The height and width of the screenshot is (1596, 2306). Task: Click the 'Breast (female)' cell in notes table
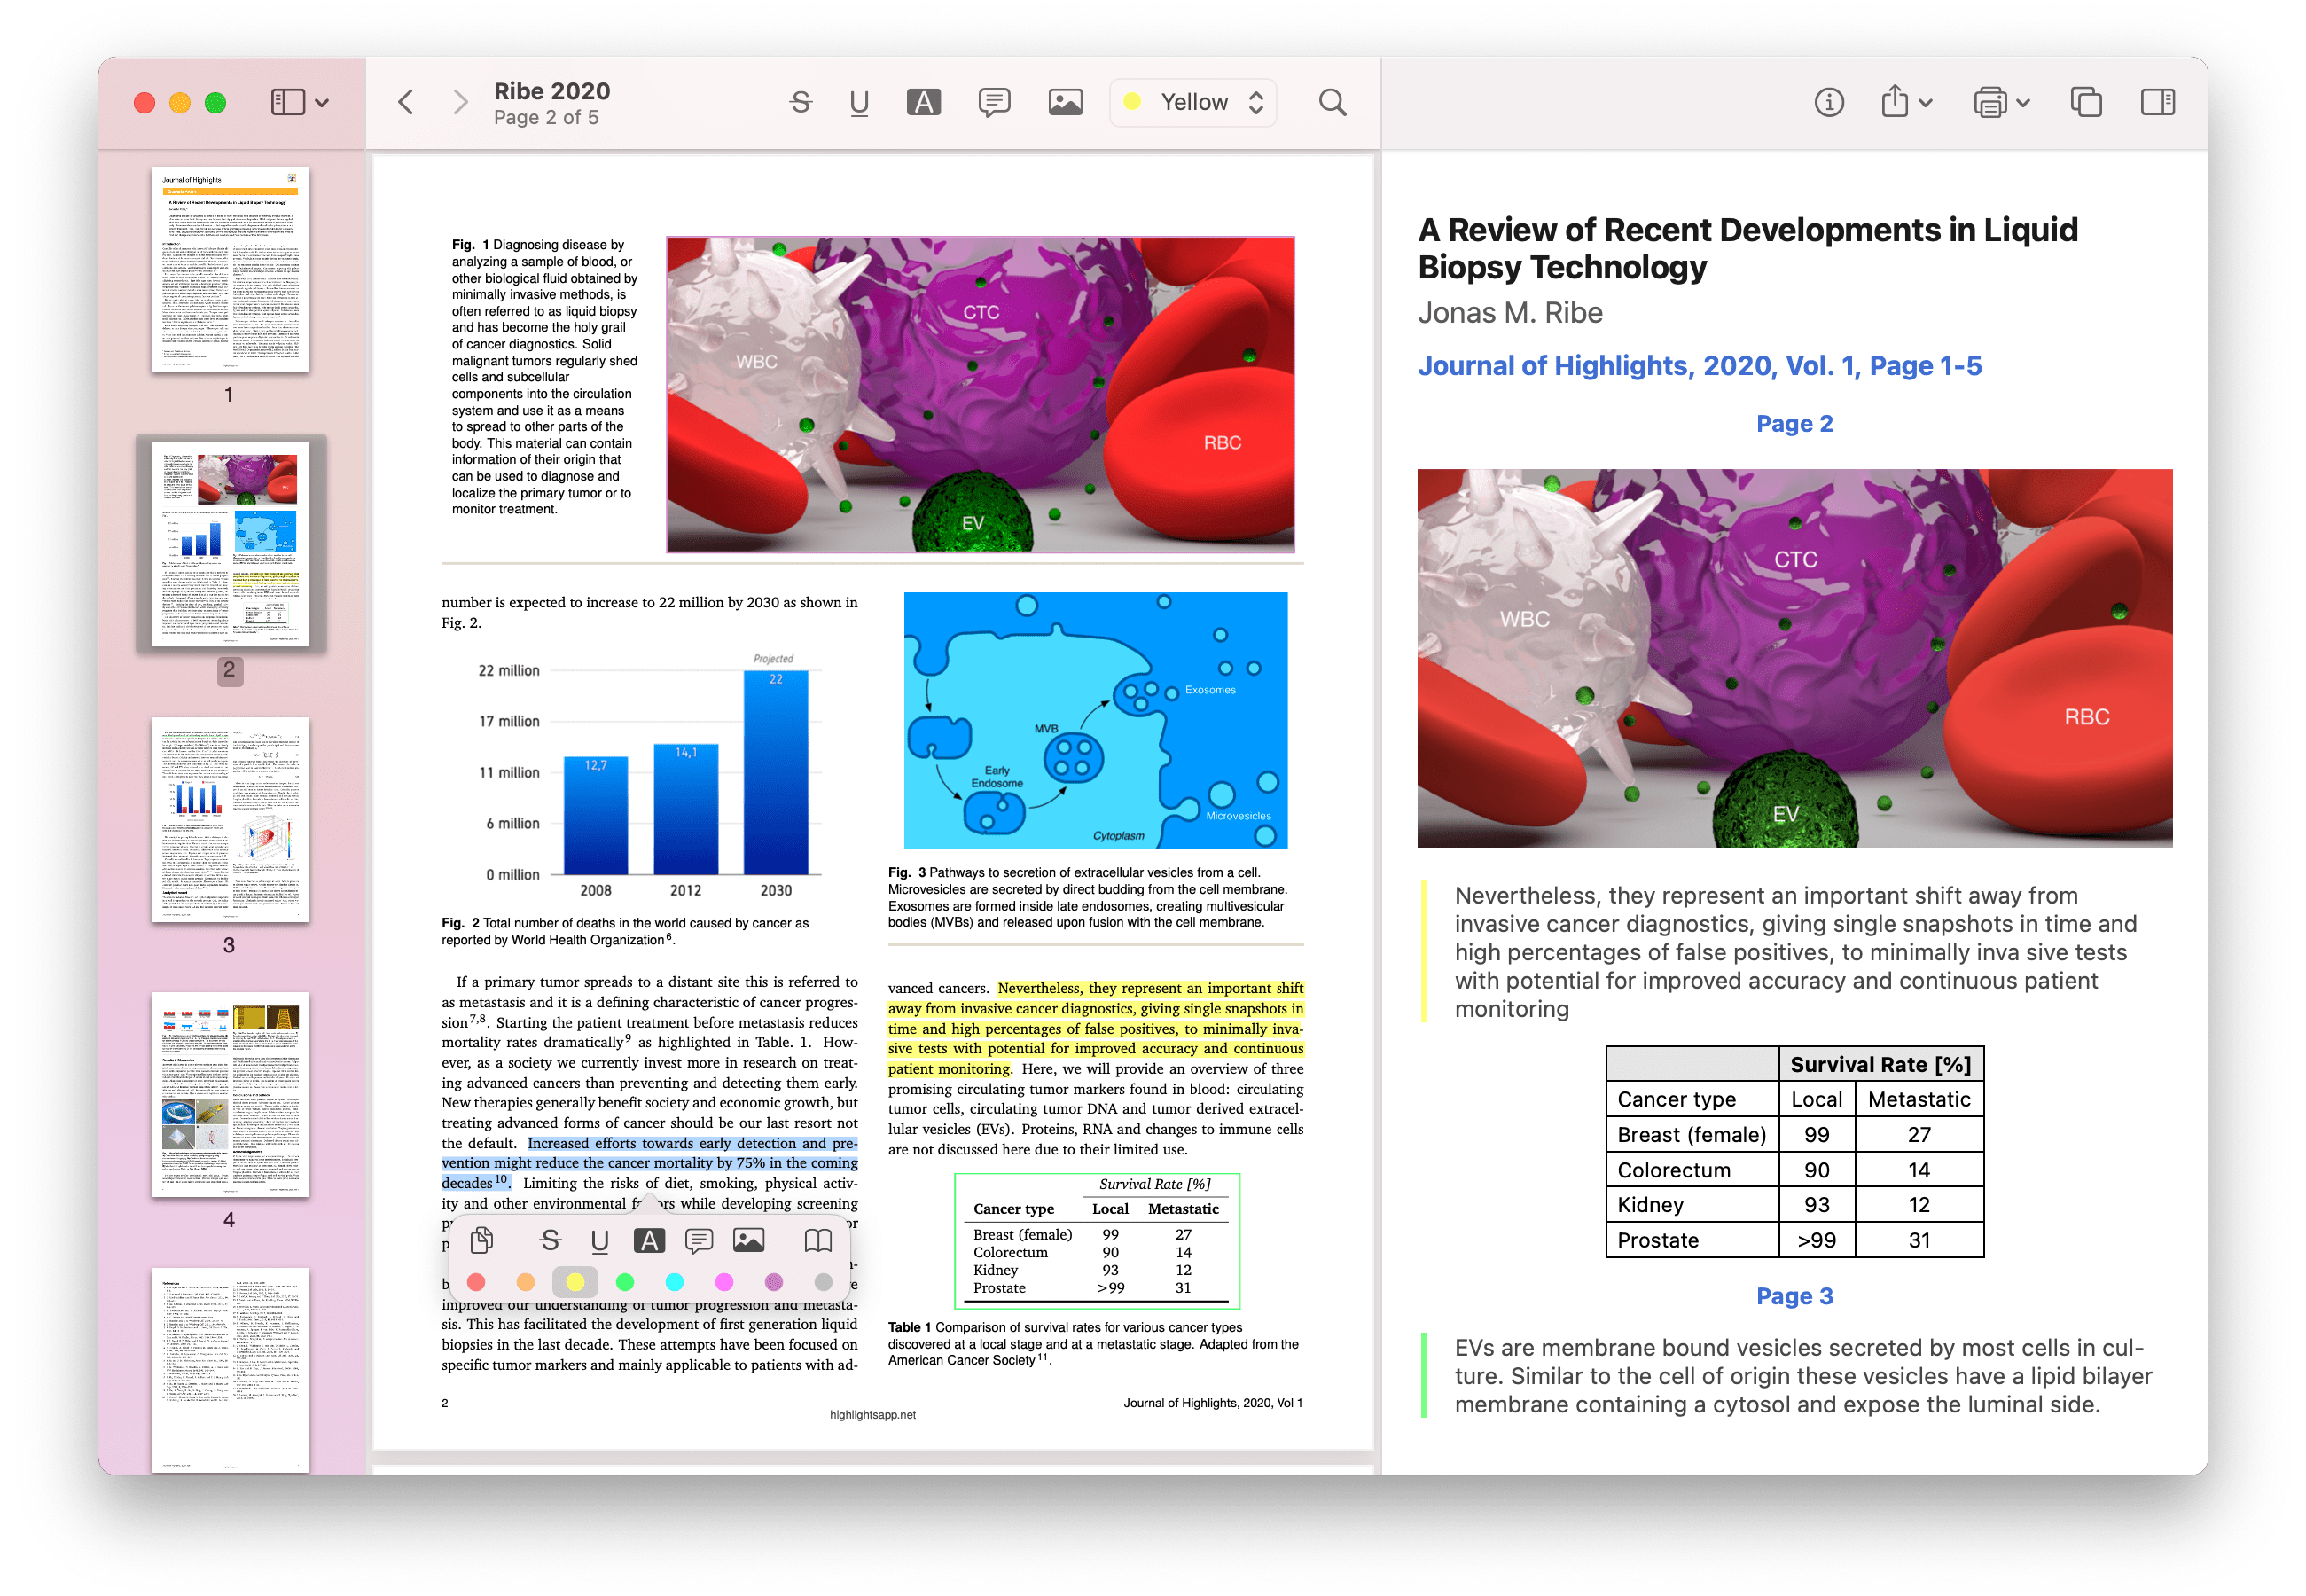[1692, 1135]
